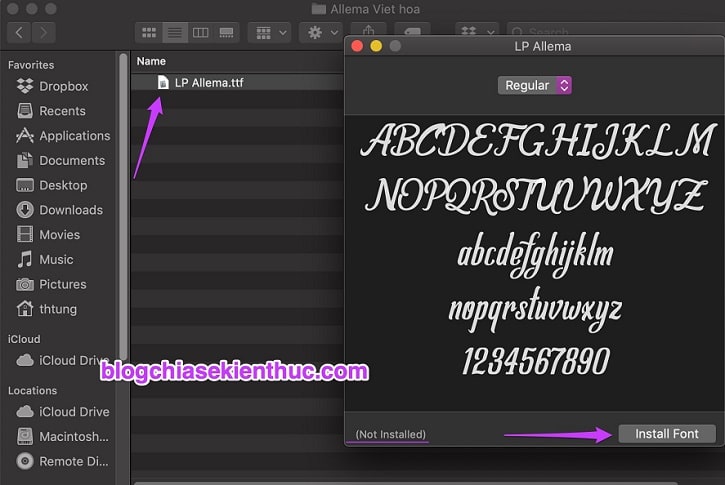Open Downloads in the Finder sidebar
725x485 pixels.
point(59,210)
